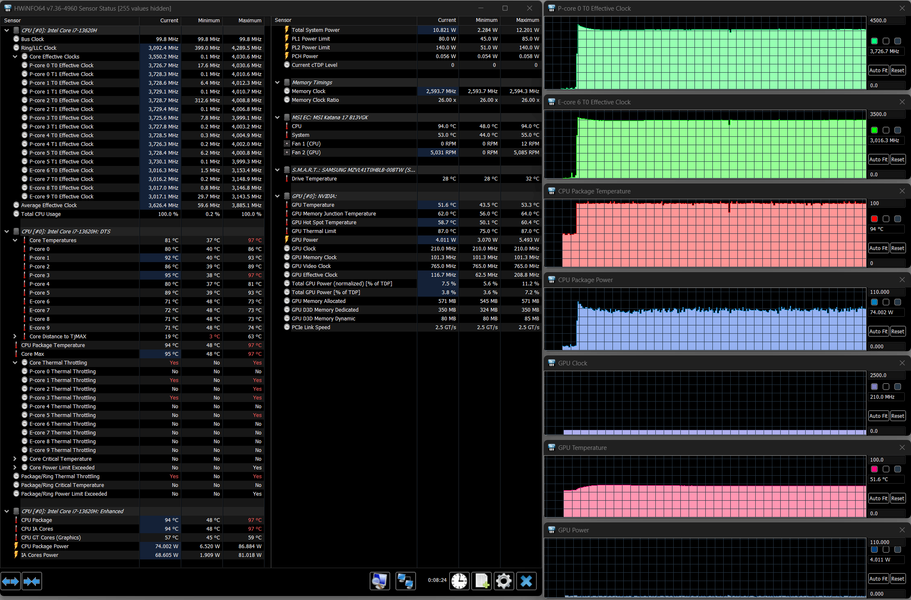Open the remote network computers icon
The image size is (911, 600).
click(405, 581)
